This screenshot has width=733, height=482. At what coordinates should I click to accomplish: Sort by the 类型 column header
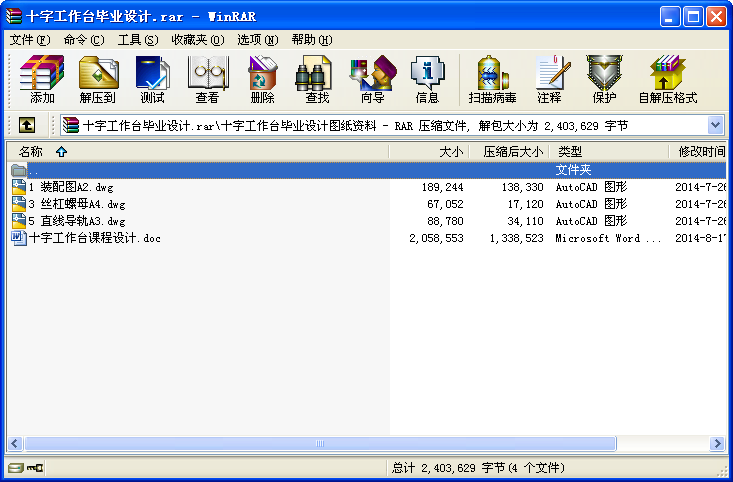[x=609, y=151]
